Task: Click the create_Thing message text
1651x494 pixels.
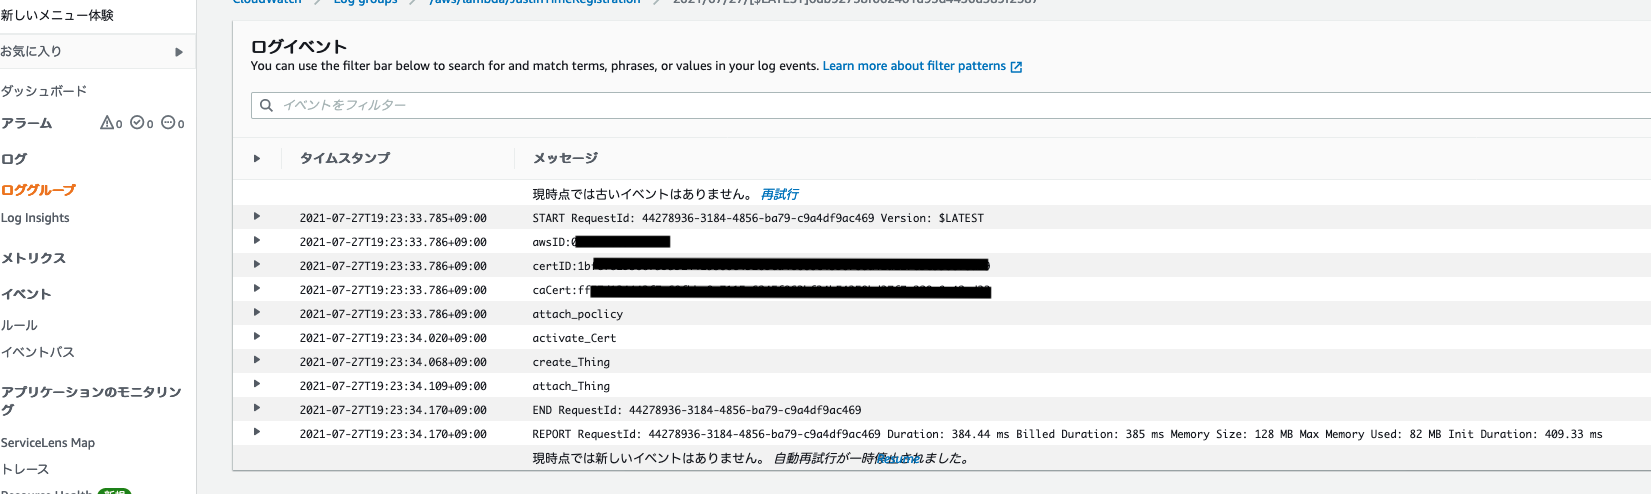Action: [x=571, y=362]
